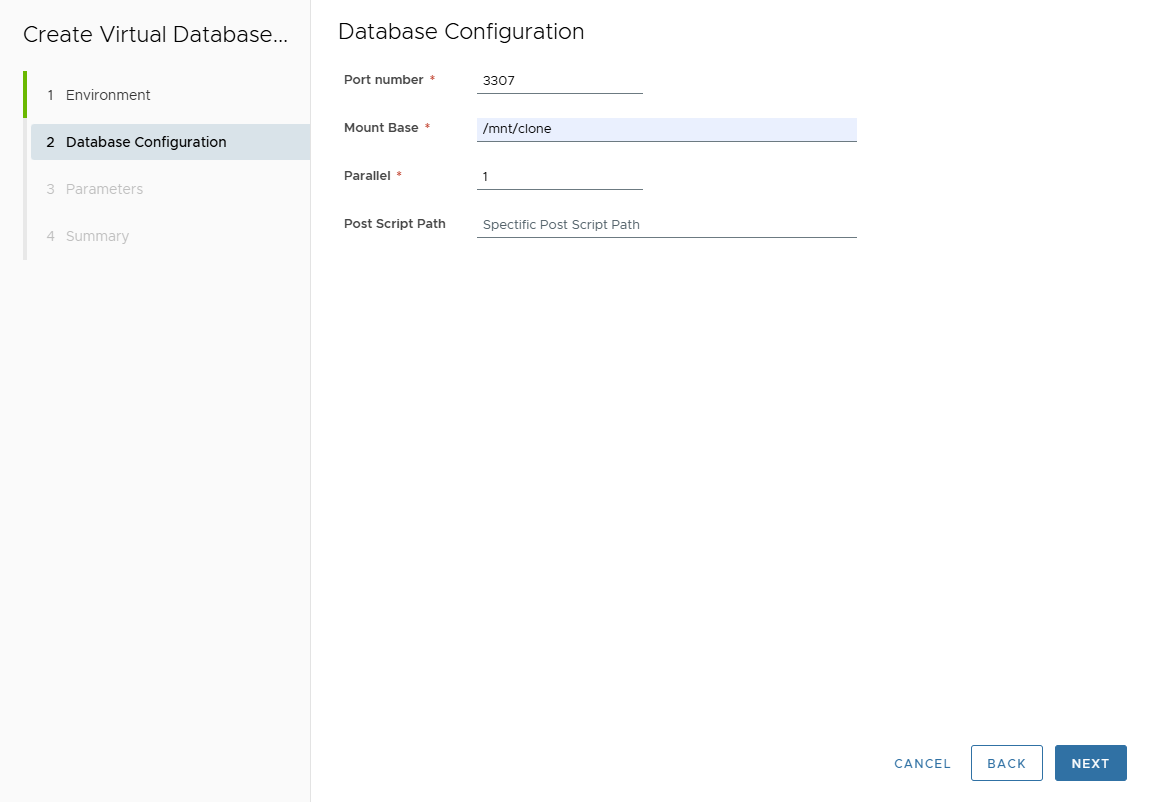1150x802 pixels.
Task: Click the value 3307 to edit it
Action: coord(497,80)
